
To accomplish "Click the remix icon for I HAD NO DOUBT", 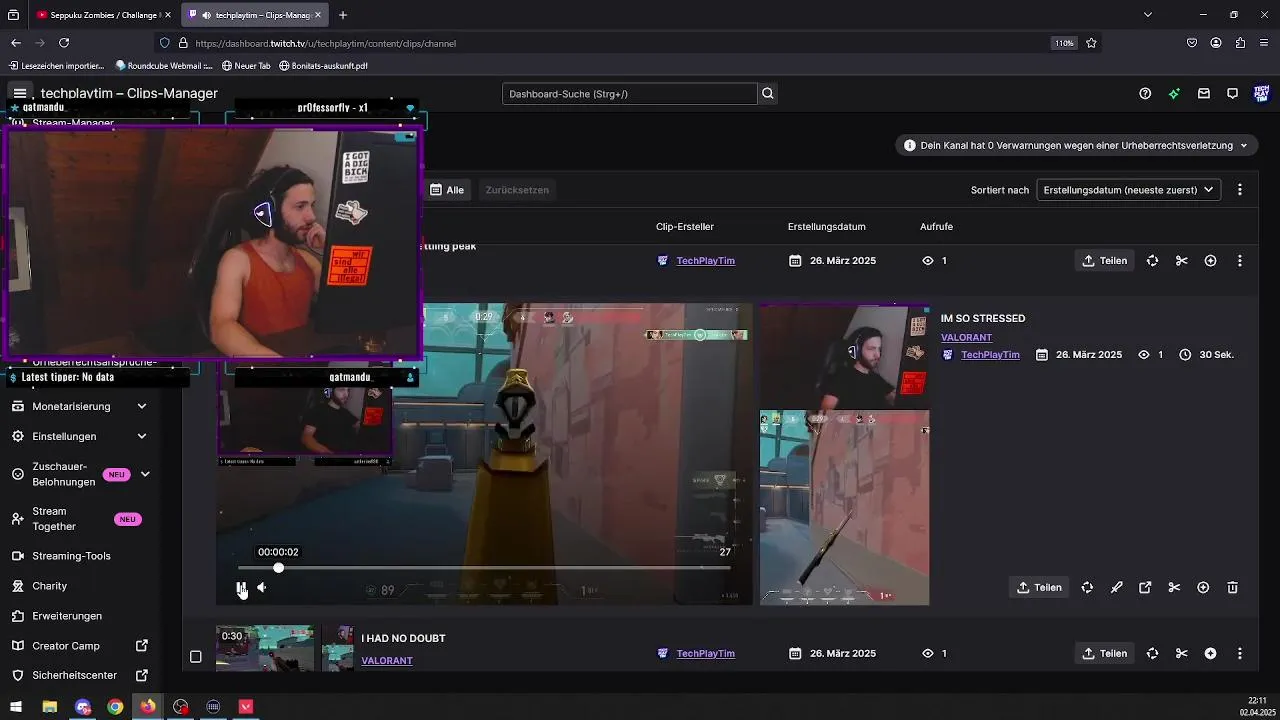I will click(x=1152, y=654).
